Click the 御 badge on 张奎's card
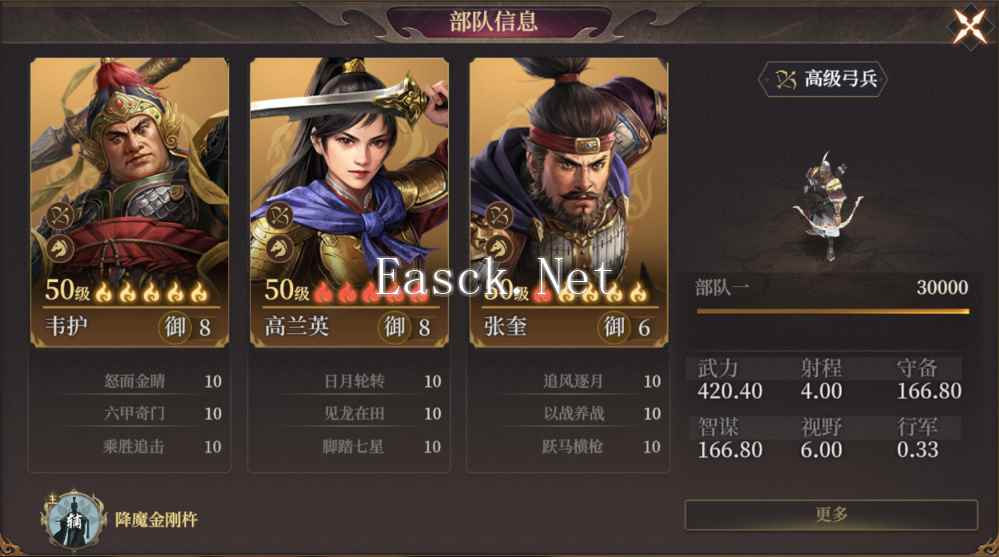The image size is (999, 557). (614, 327)
